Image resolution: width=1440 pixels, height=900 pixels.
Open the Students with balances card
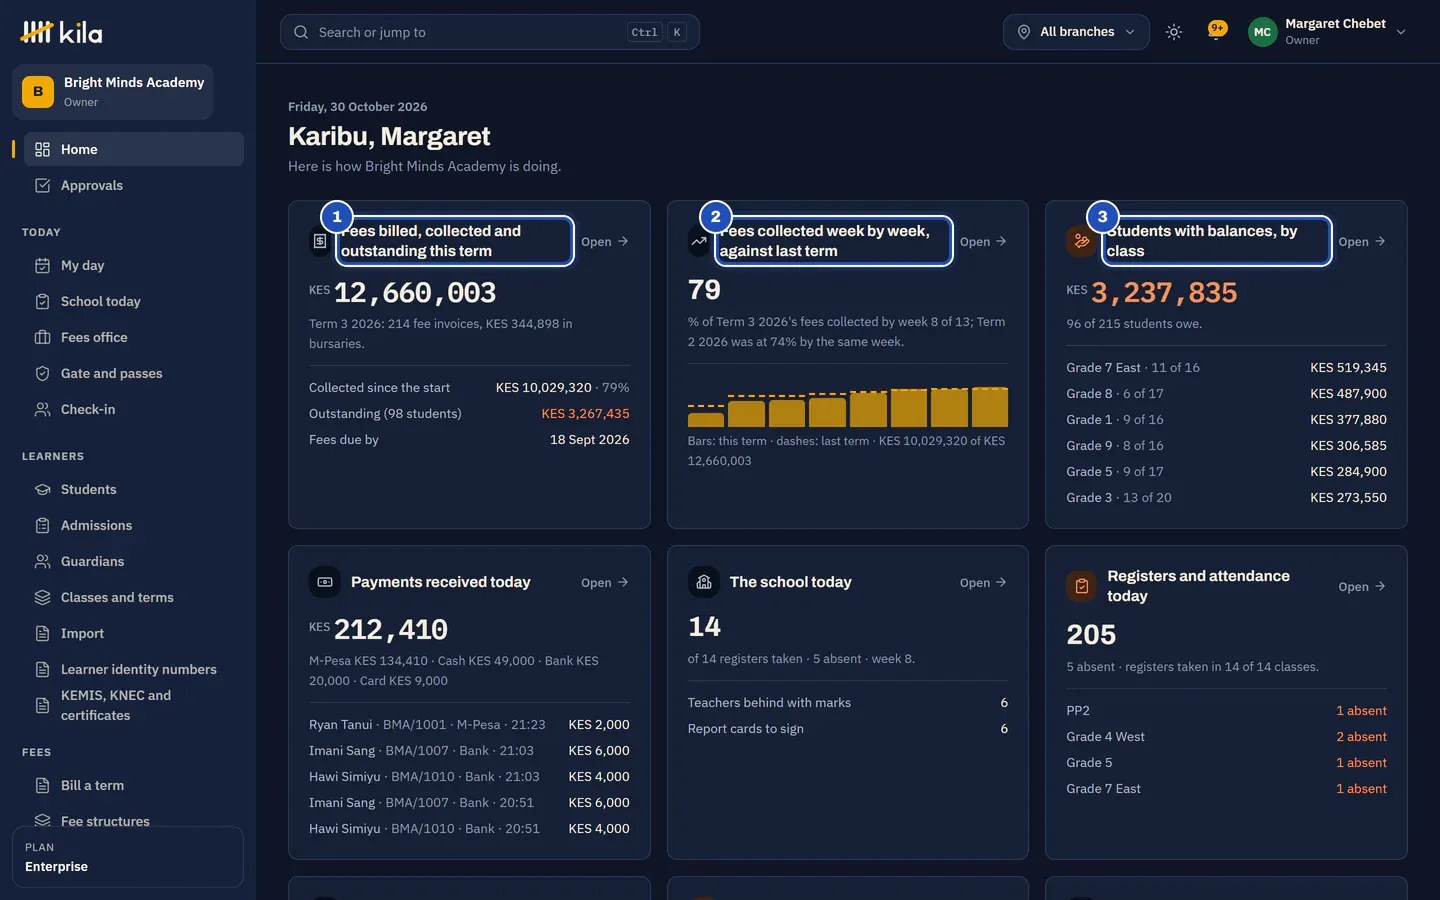pos(1362,241)
